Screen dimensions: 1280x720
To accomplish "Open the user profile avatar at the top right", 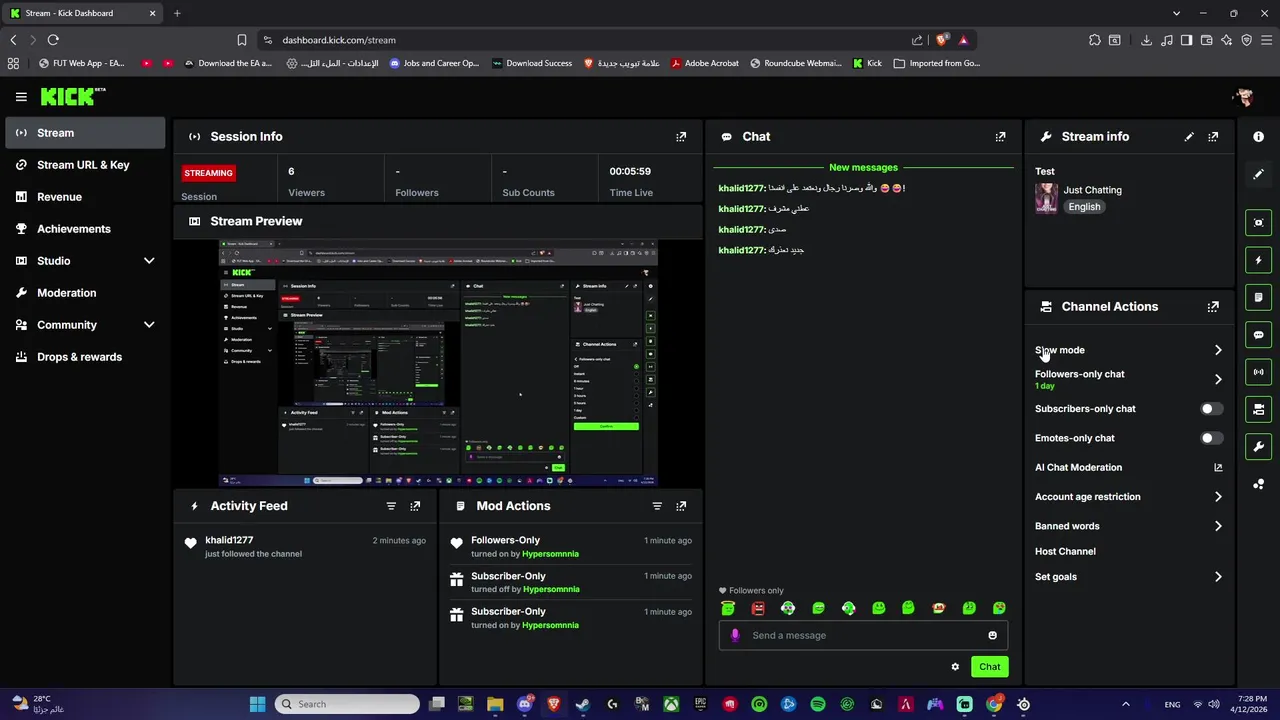I will click(1244, 97).
